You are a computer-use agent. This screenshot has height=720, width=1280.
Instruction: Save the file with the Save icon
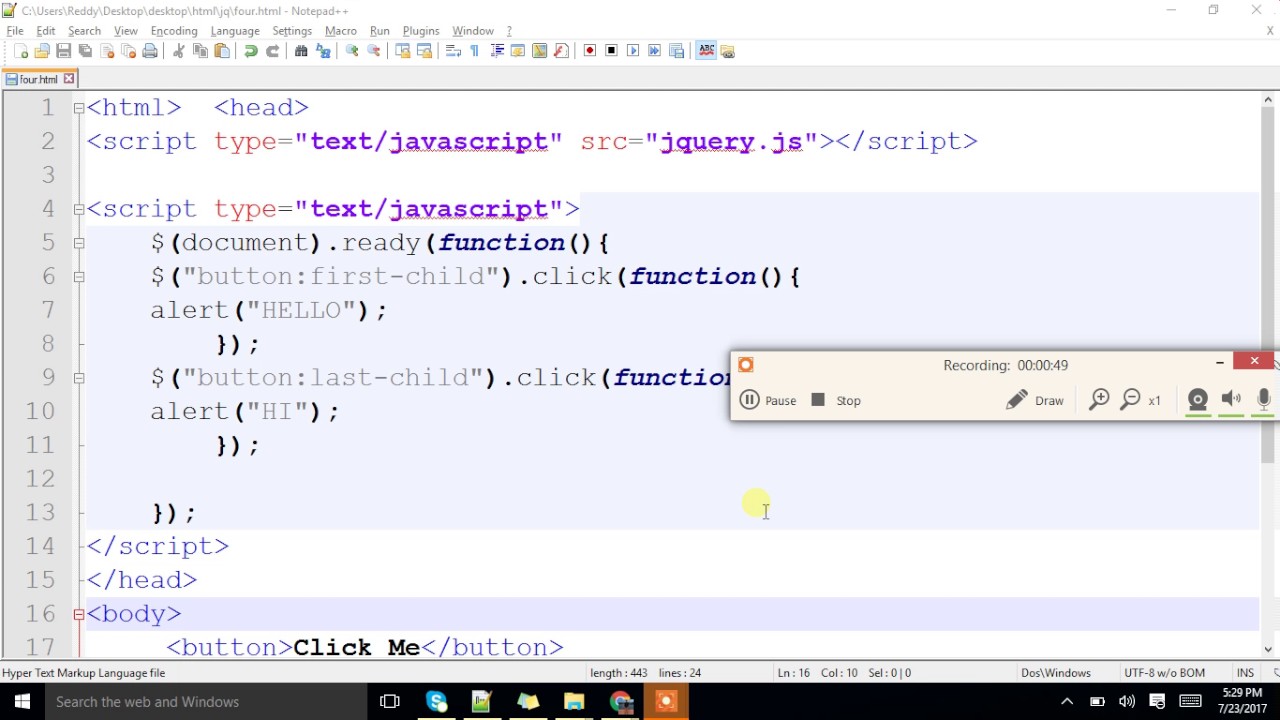click(x=63, y=51)
